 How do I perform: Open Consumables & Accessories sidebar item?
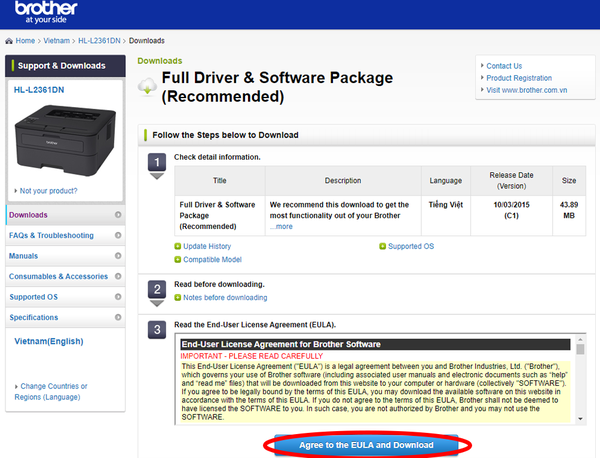coord(65,276)
